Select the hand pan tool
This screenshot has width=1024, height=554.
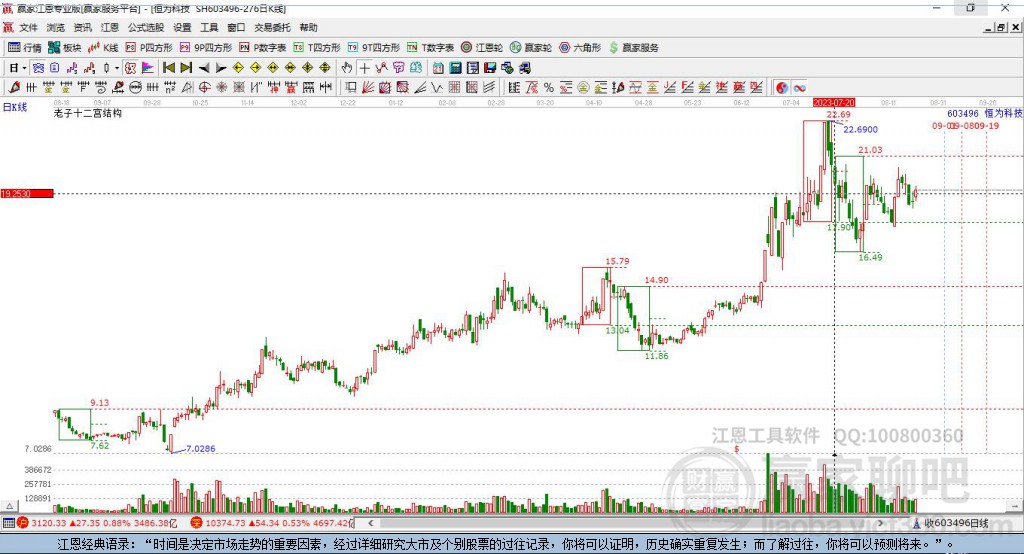[x=347, y=68]
